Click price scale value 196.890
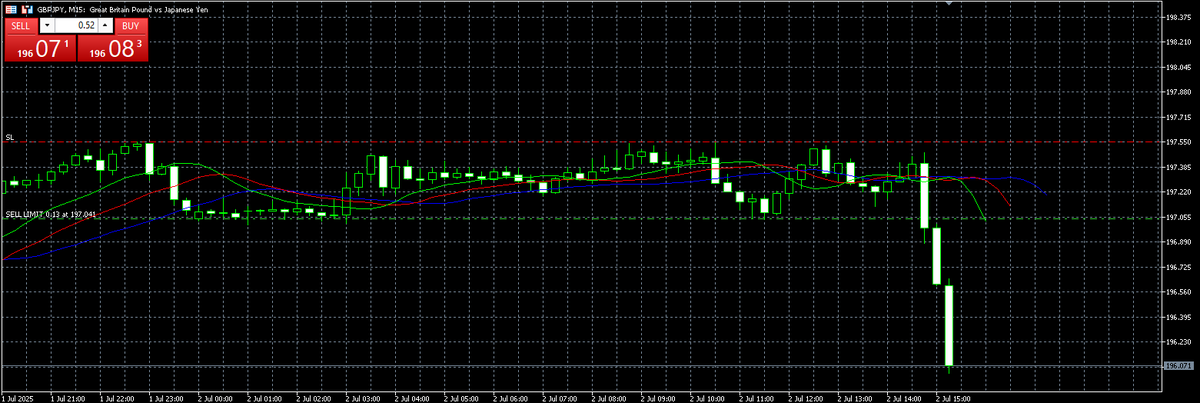The image size is (1200, 403). [x=1178, y=243]
